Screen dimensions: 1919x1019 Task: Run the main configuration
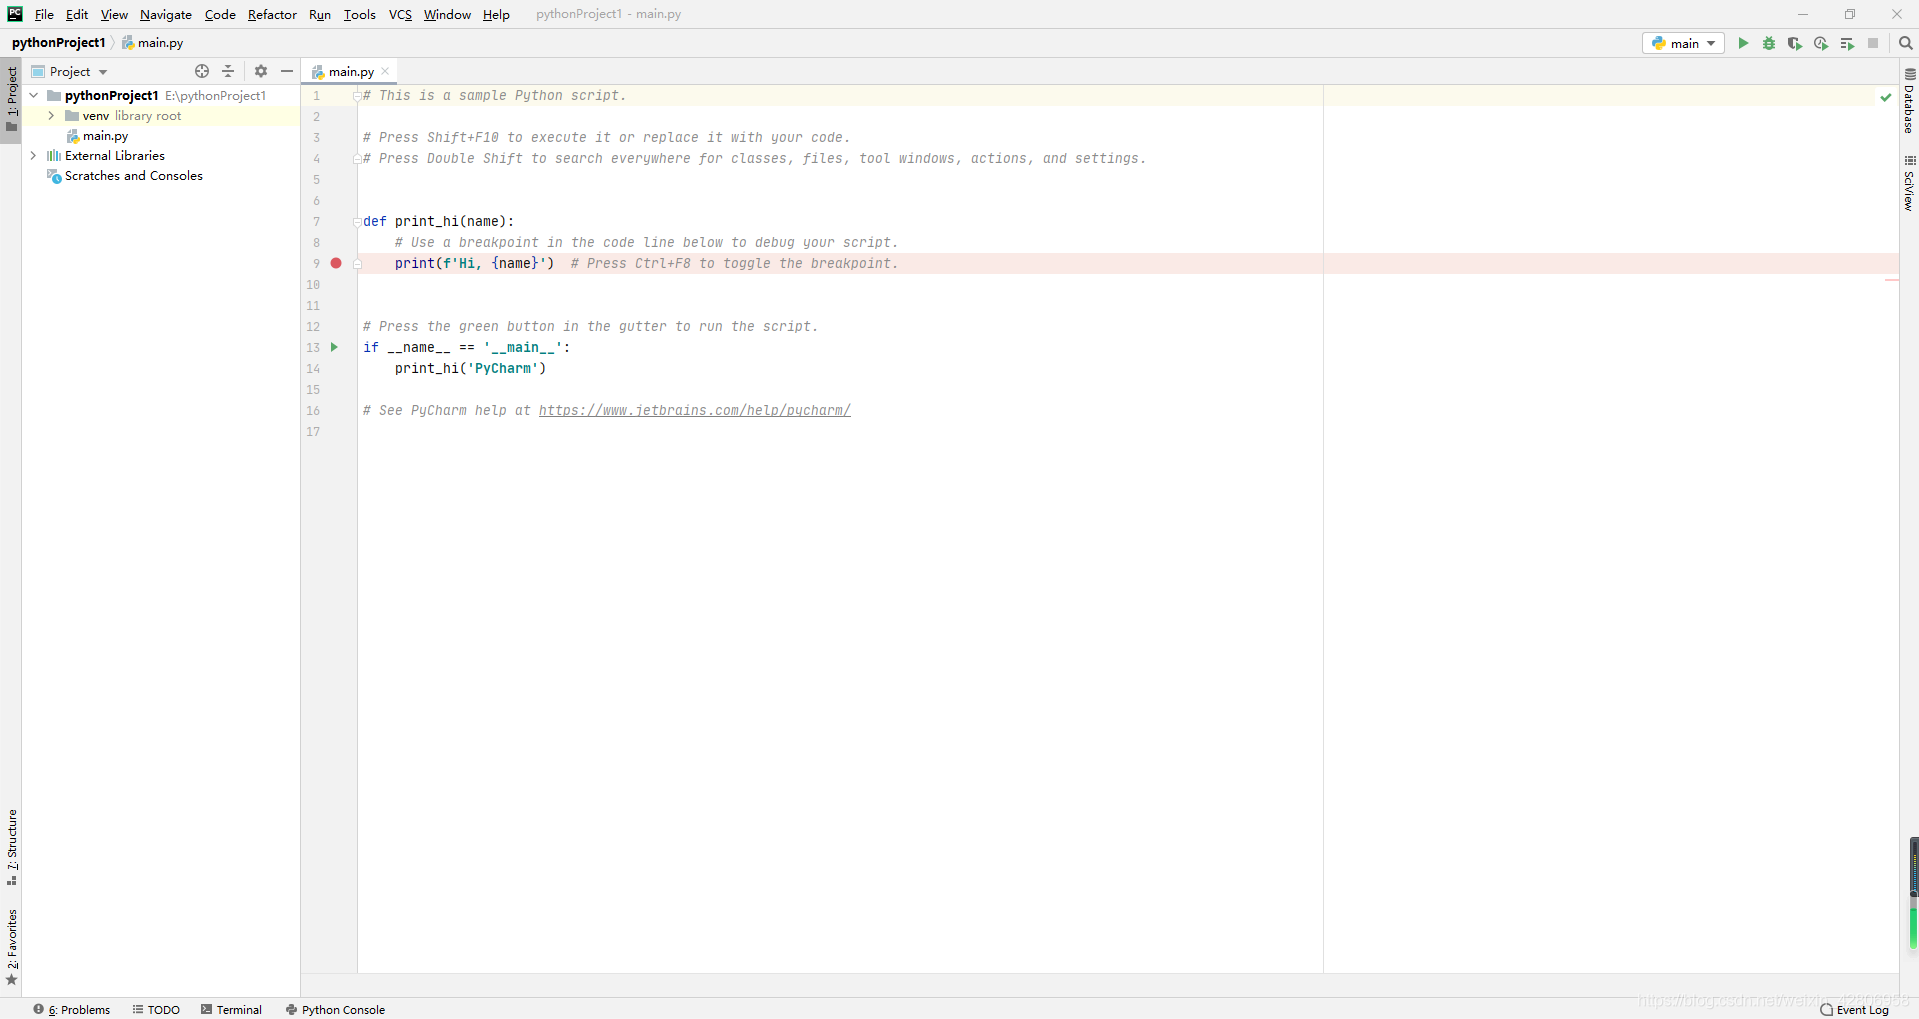1743,43
